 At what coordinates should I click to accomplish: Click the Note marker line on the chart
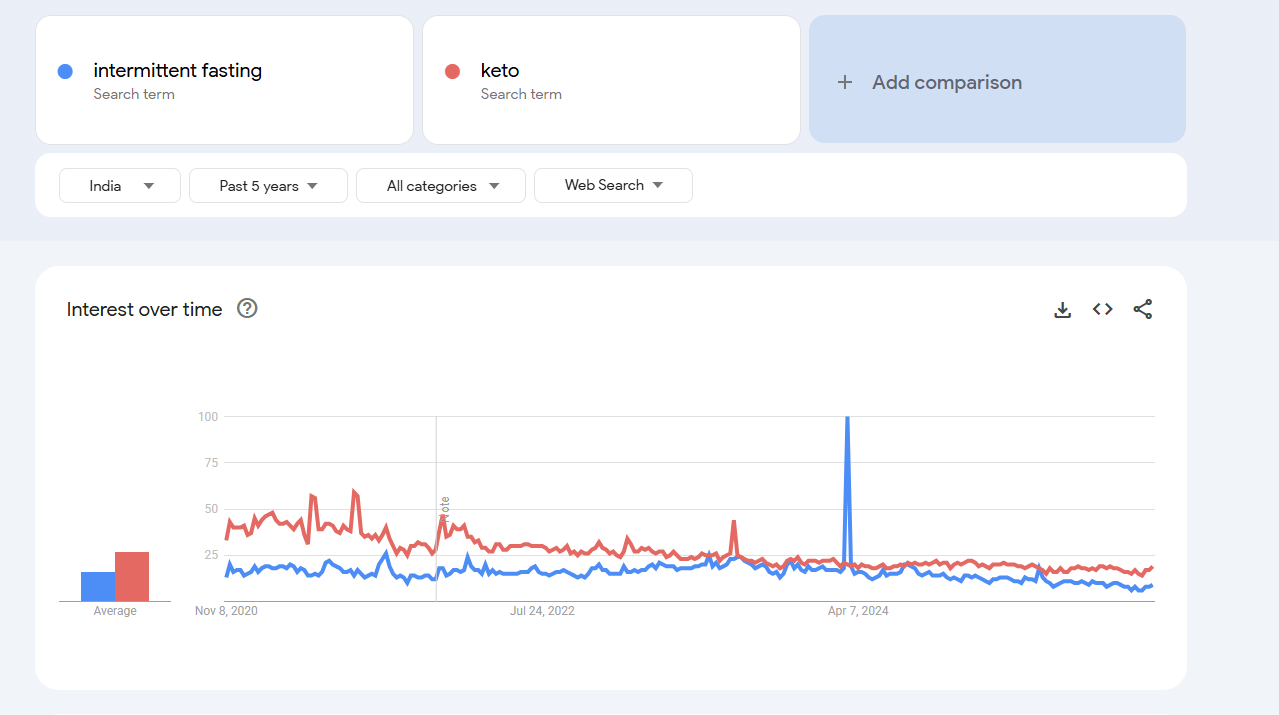(x=437, y=505)
